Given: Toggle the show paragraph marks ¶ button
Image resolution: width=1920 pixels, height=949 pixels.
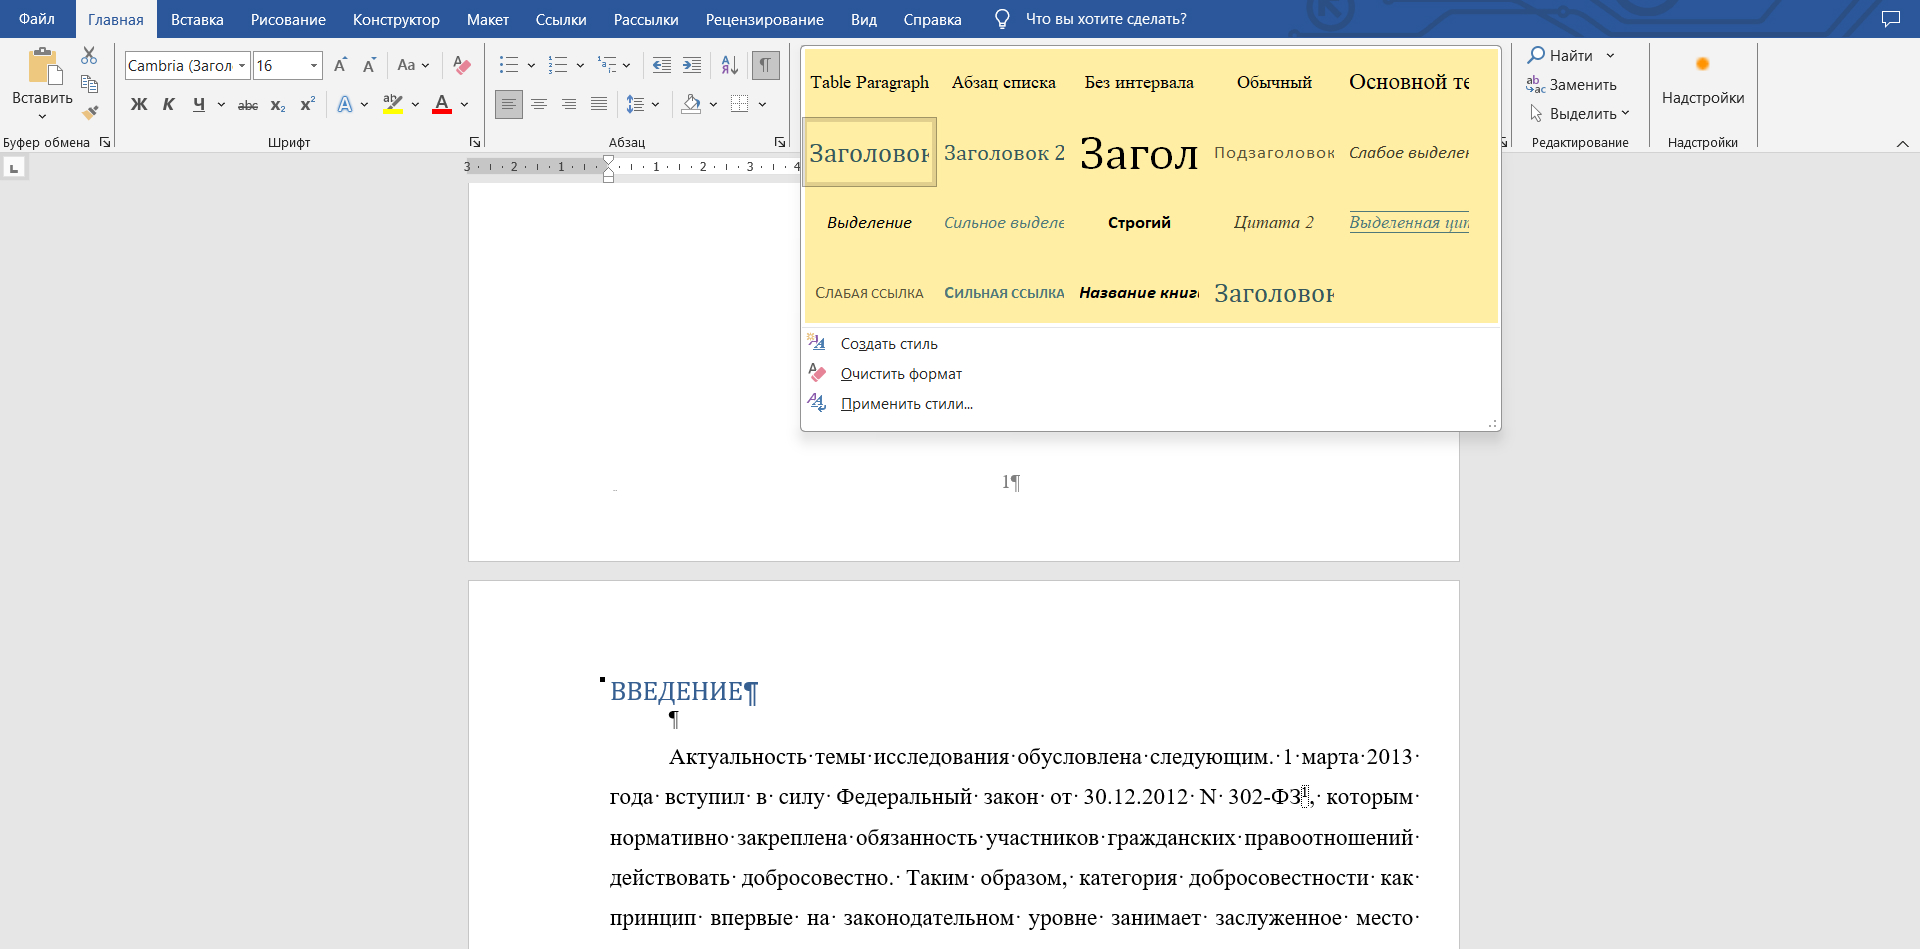Looking at the screenshot, I should pyautogui.click(x=765, y=66).
